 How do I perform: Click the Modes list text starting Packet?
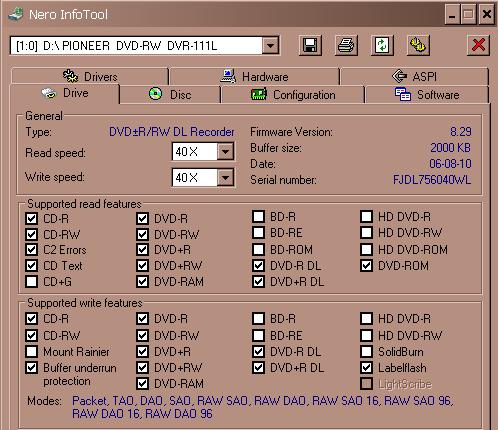click(x=262, y=407)
